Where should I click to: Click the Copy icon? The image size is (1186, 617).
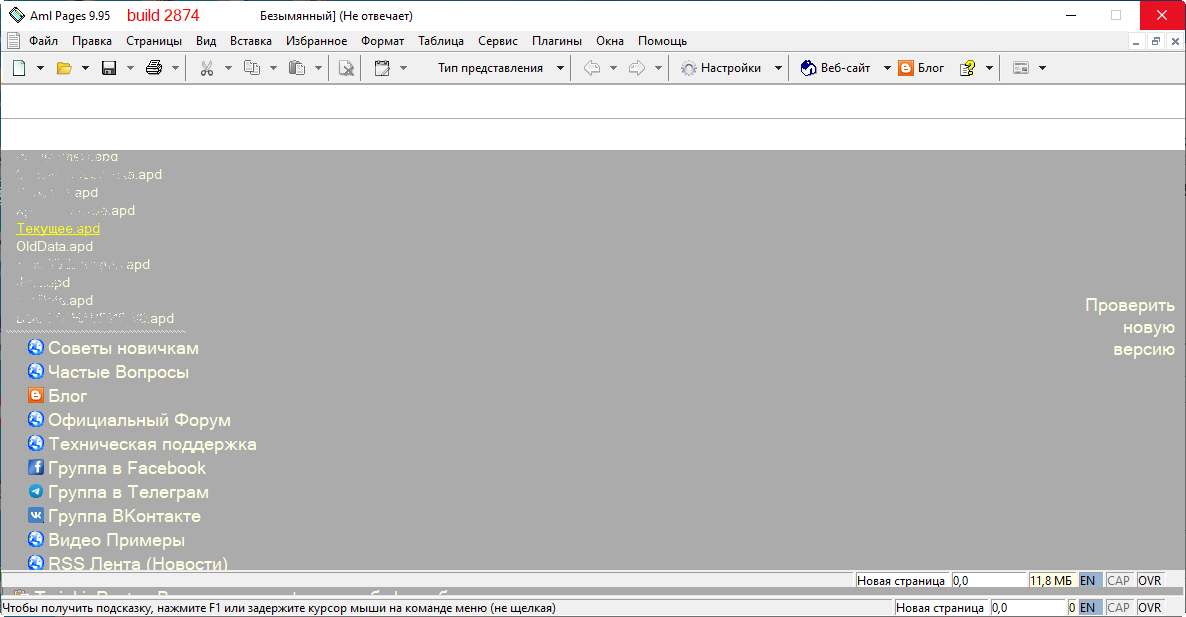252,68
